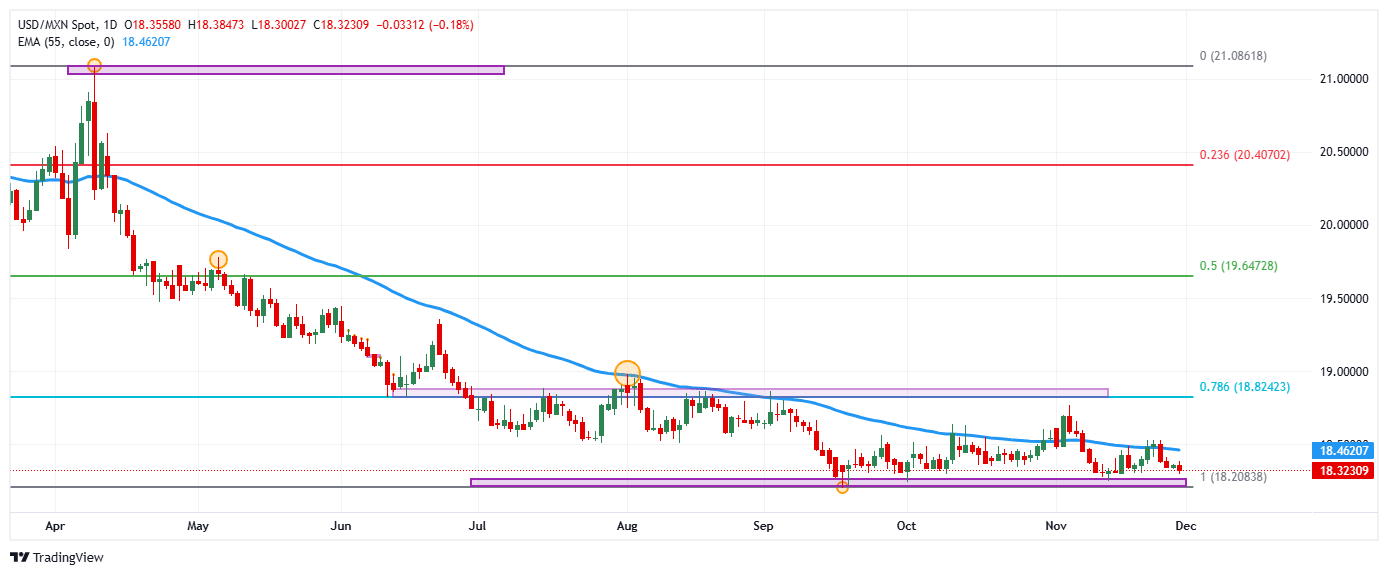Click the orange circle marker in early May
Viewport: 1388px width, 575px height.
point(218,259)
